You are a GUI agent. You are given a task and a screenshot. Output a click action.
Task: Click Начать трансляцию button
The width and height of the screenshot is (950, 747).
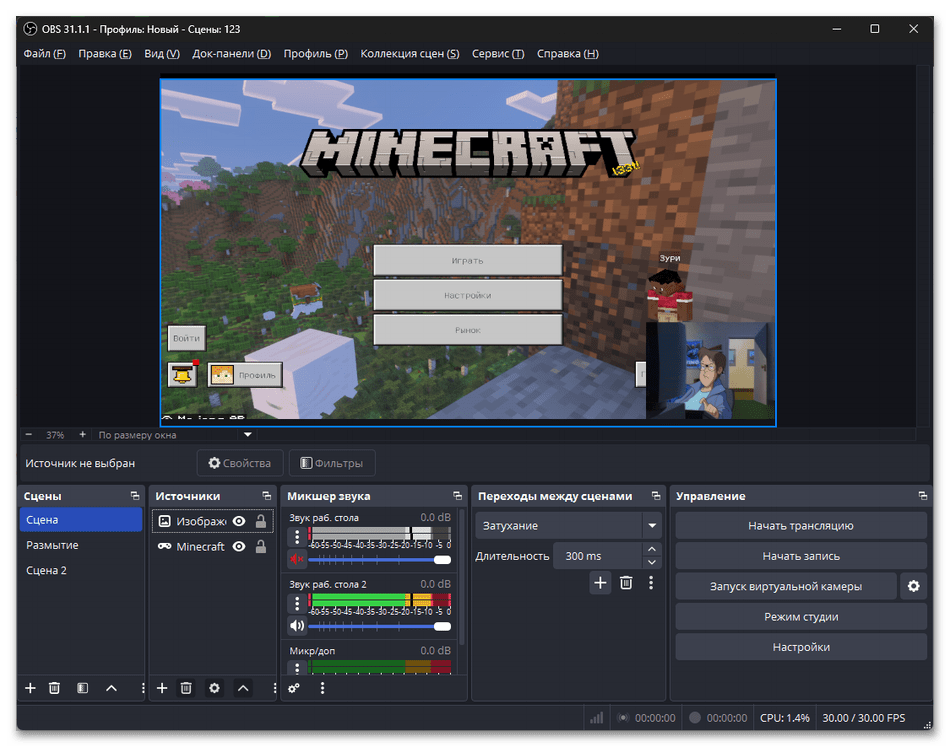(x=800, y=525)
